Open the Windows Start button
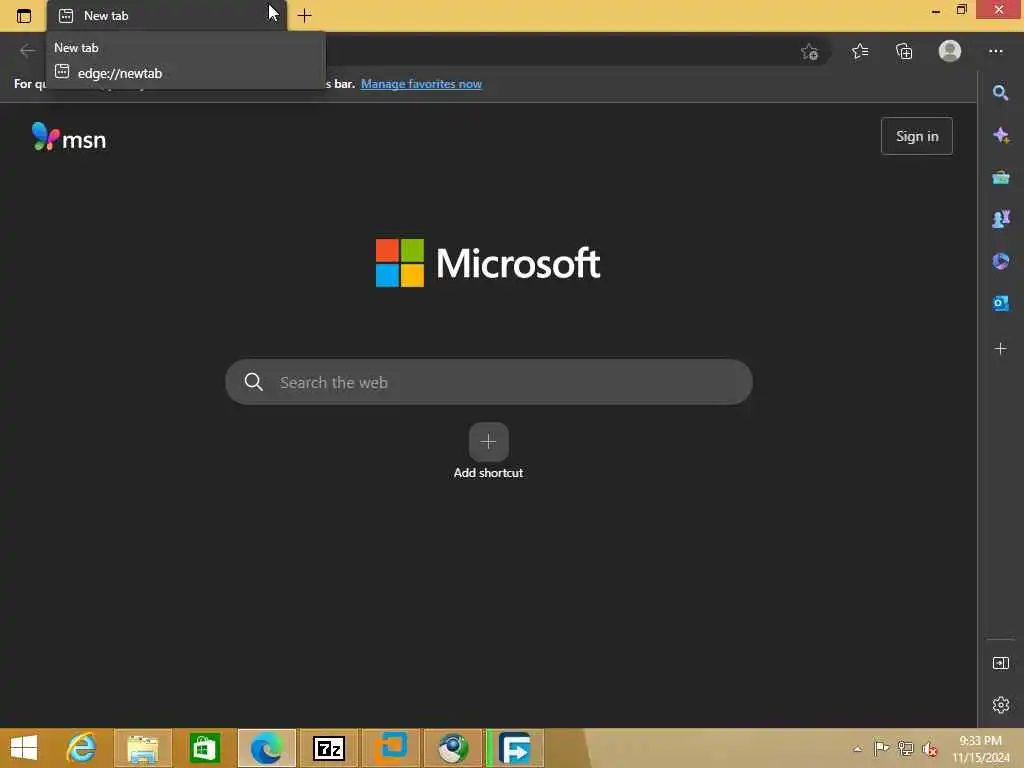 (24, 748)
